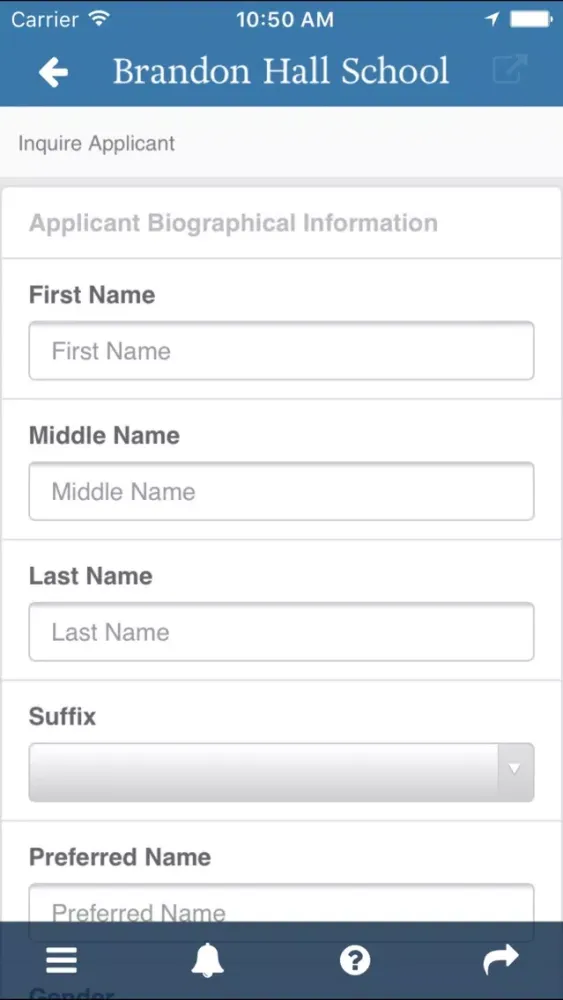Tap the share forward arrow icon

[x=501, y=959]
